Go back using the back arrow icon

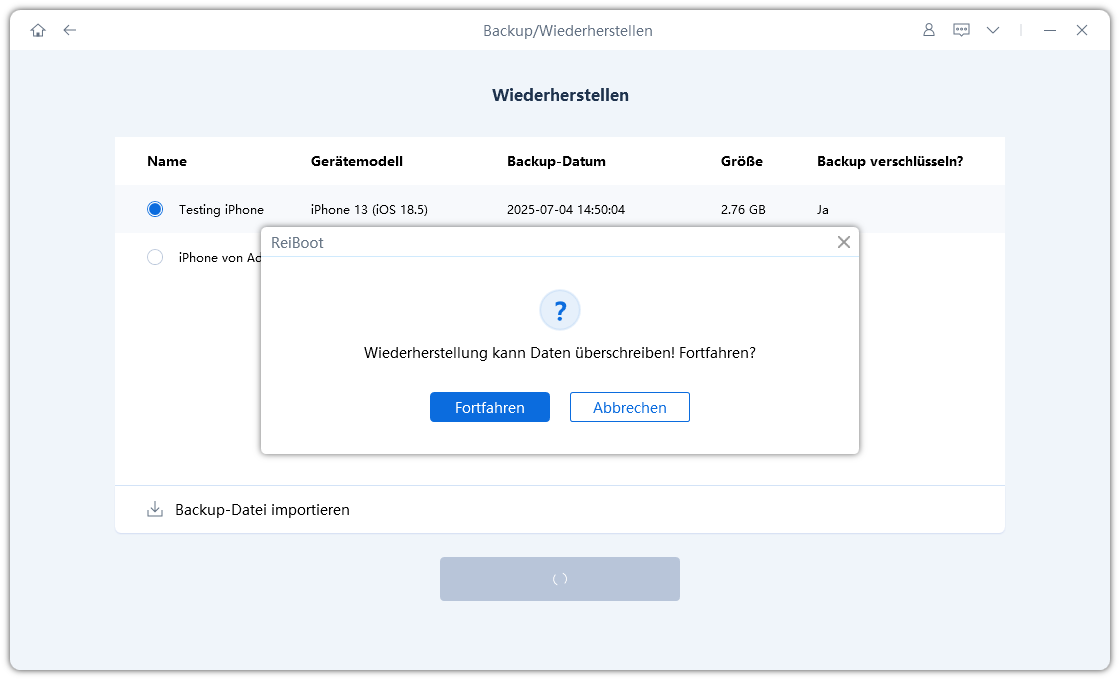click(69, 30)
